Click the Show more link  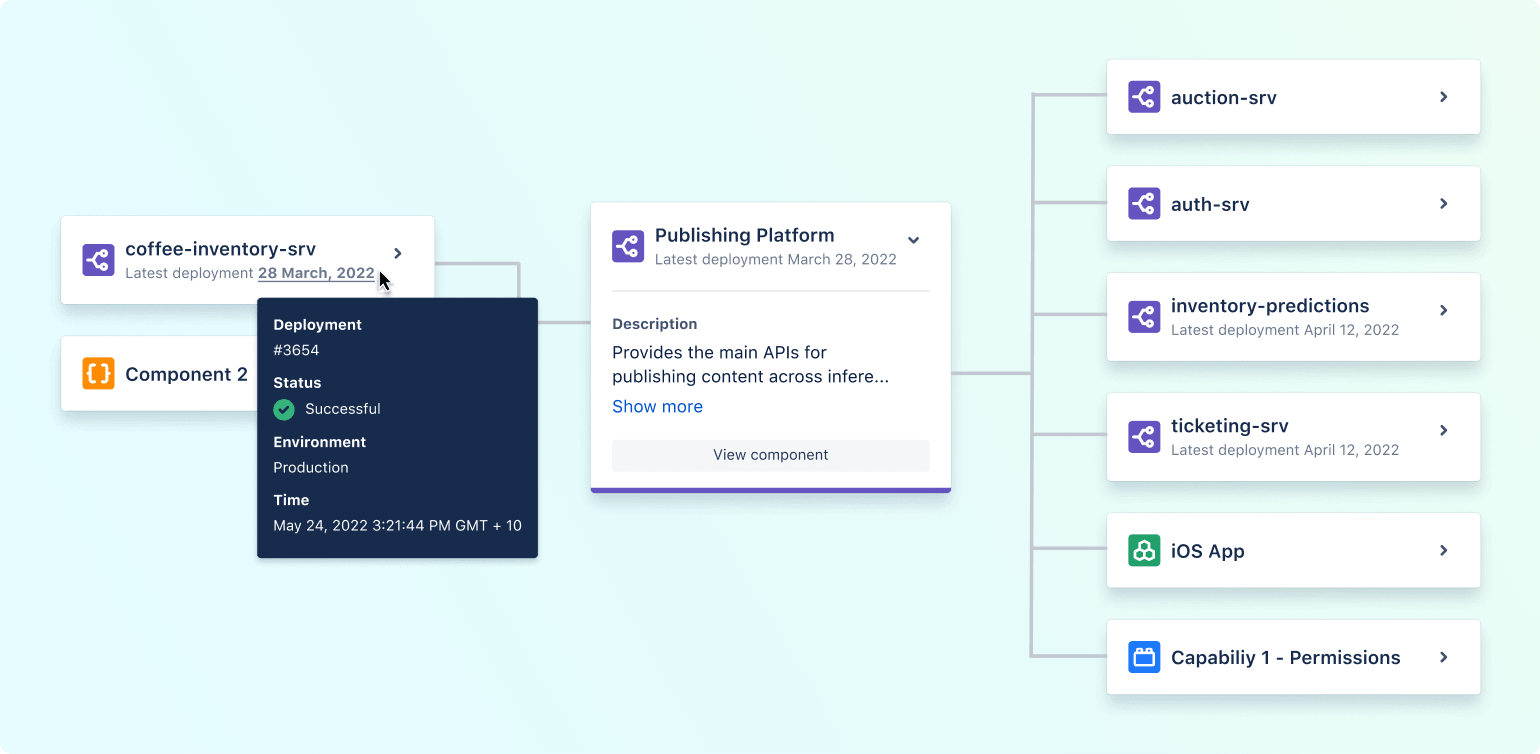[657, 406]
